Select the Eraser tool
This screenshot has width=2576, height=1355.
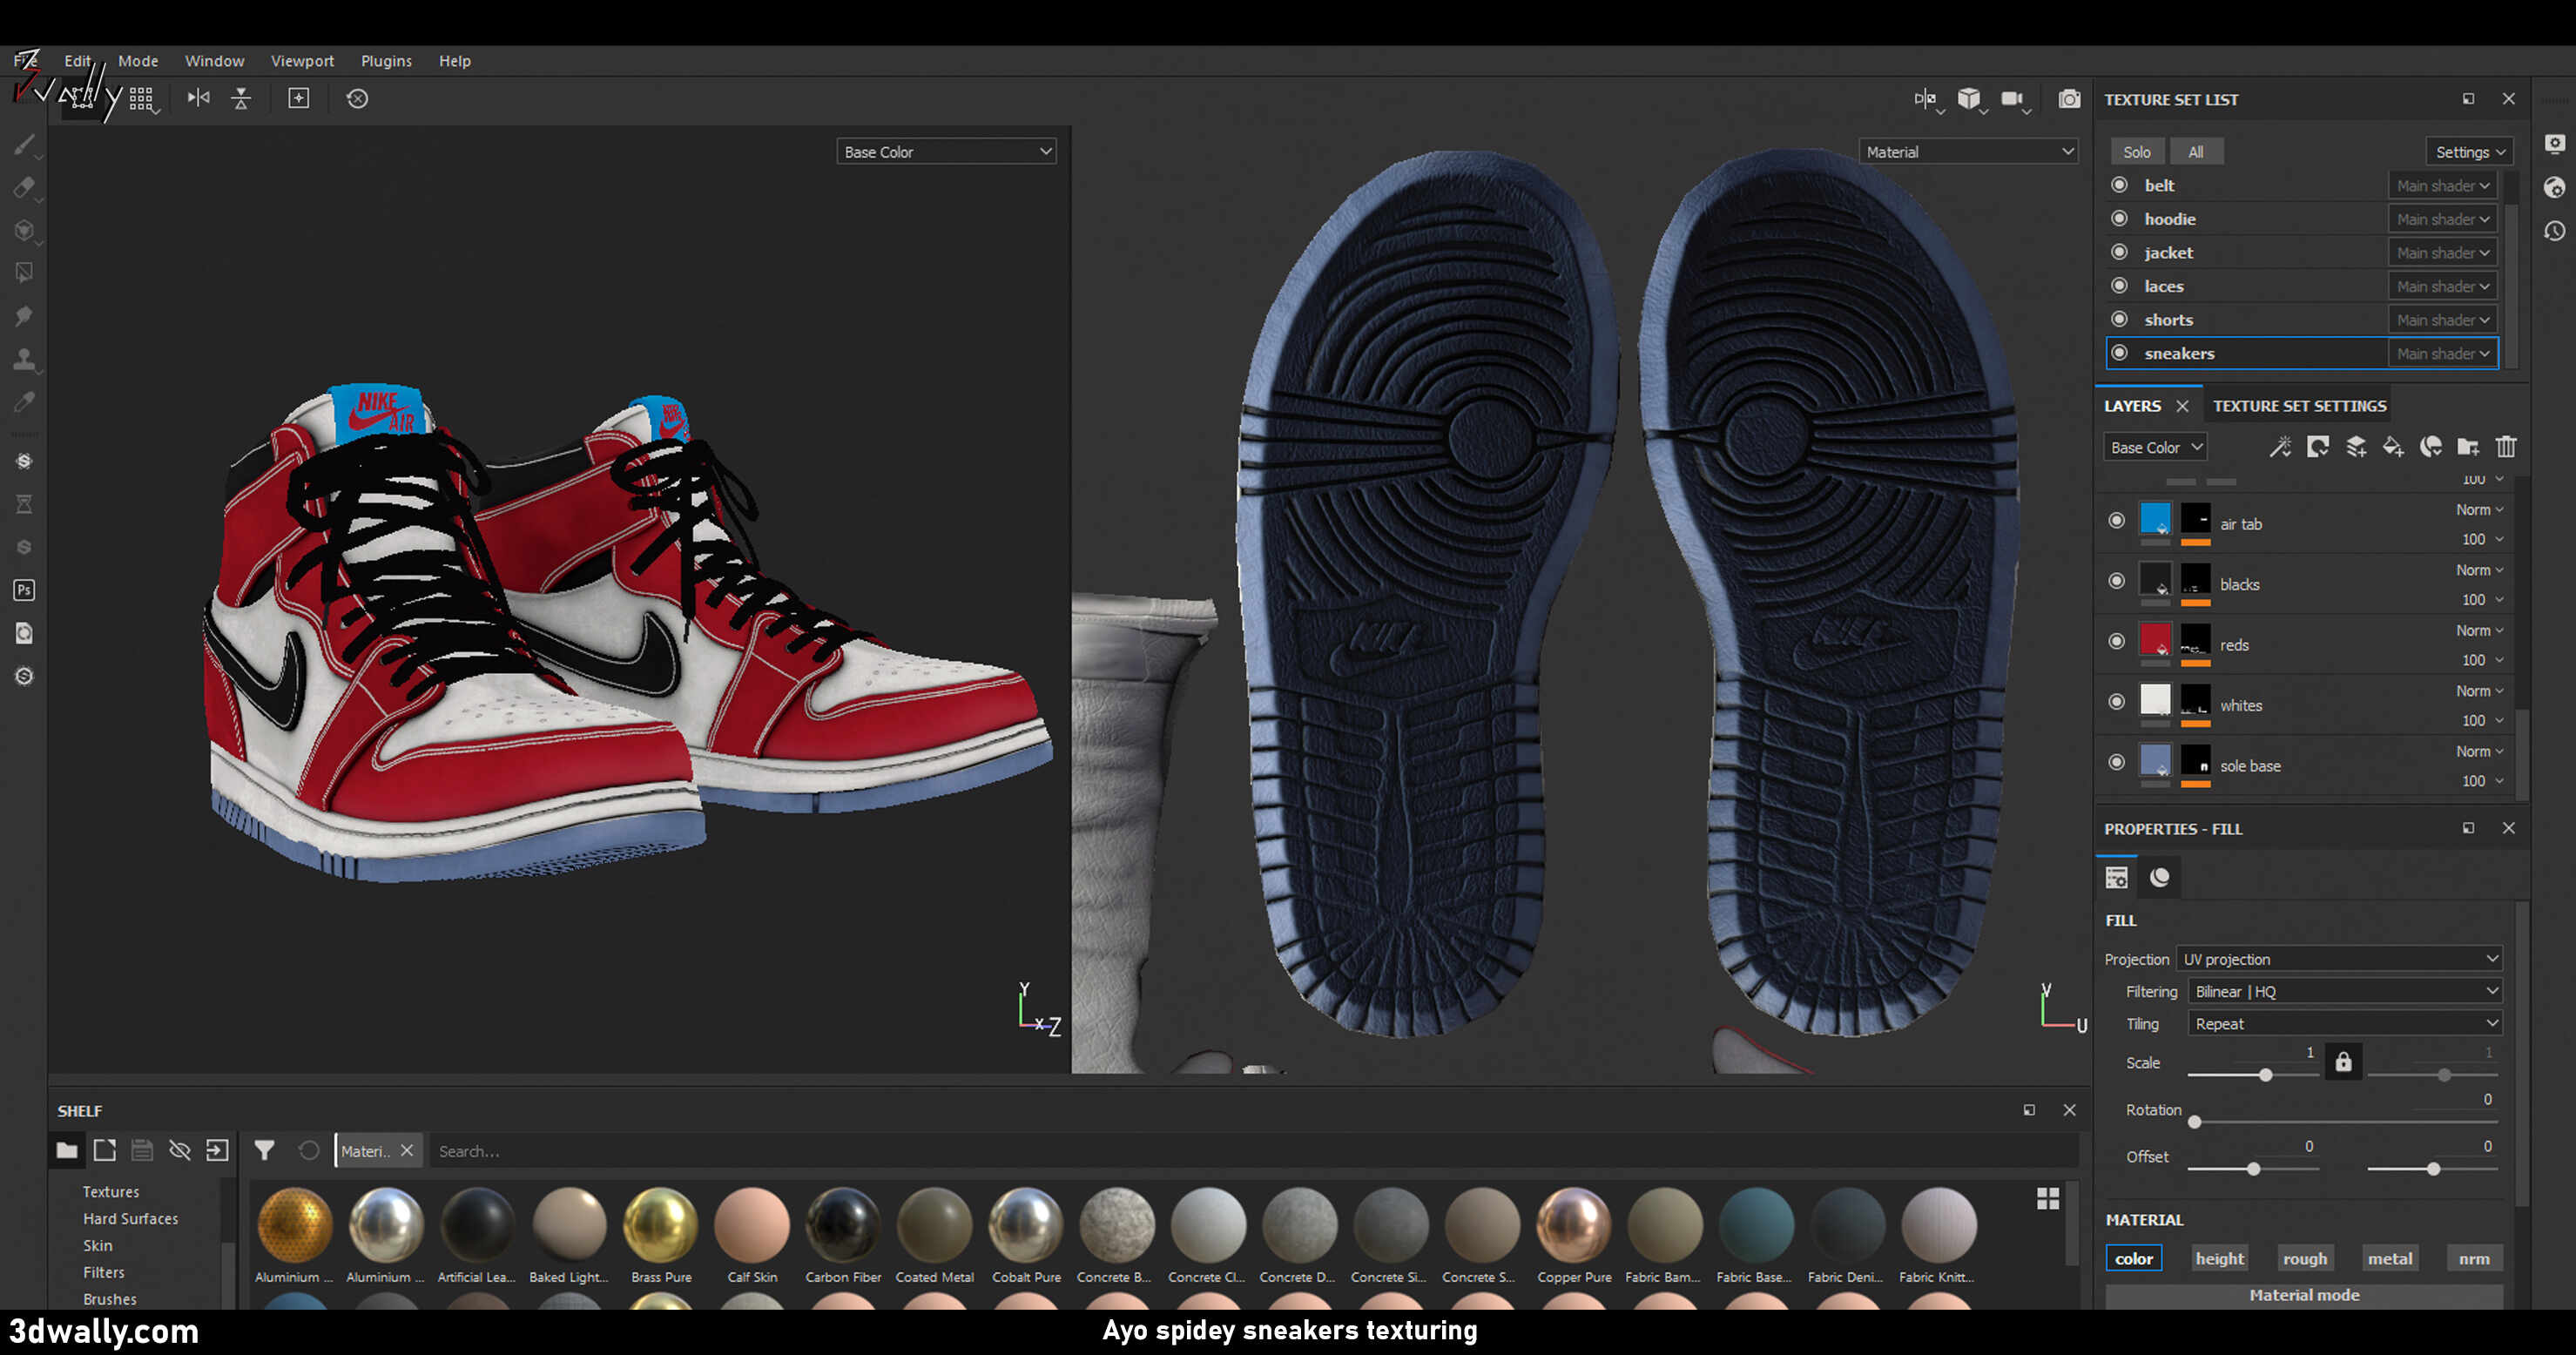24,188
